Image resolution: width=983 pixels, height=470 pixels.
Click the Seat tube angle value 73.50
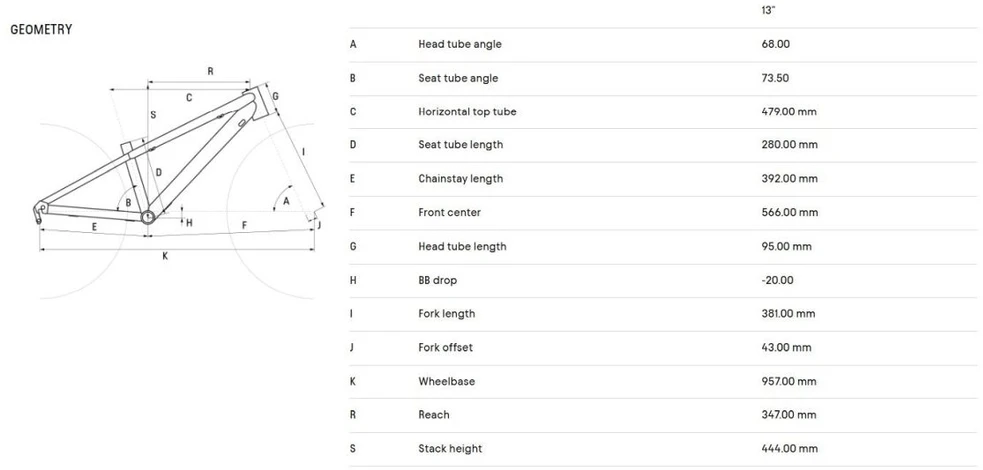(775, 78)
